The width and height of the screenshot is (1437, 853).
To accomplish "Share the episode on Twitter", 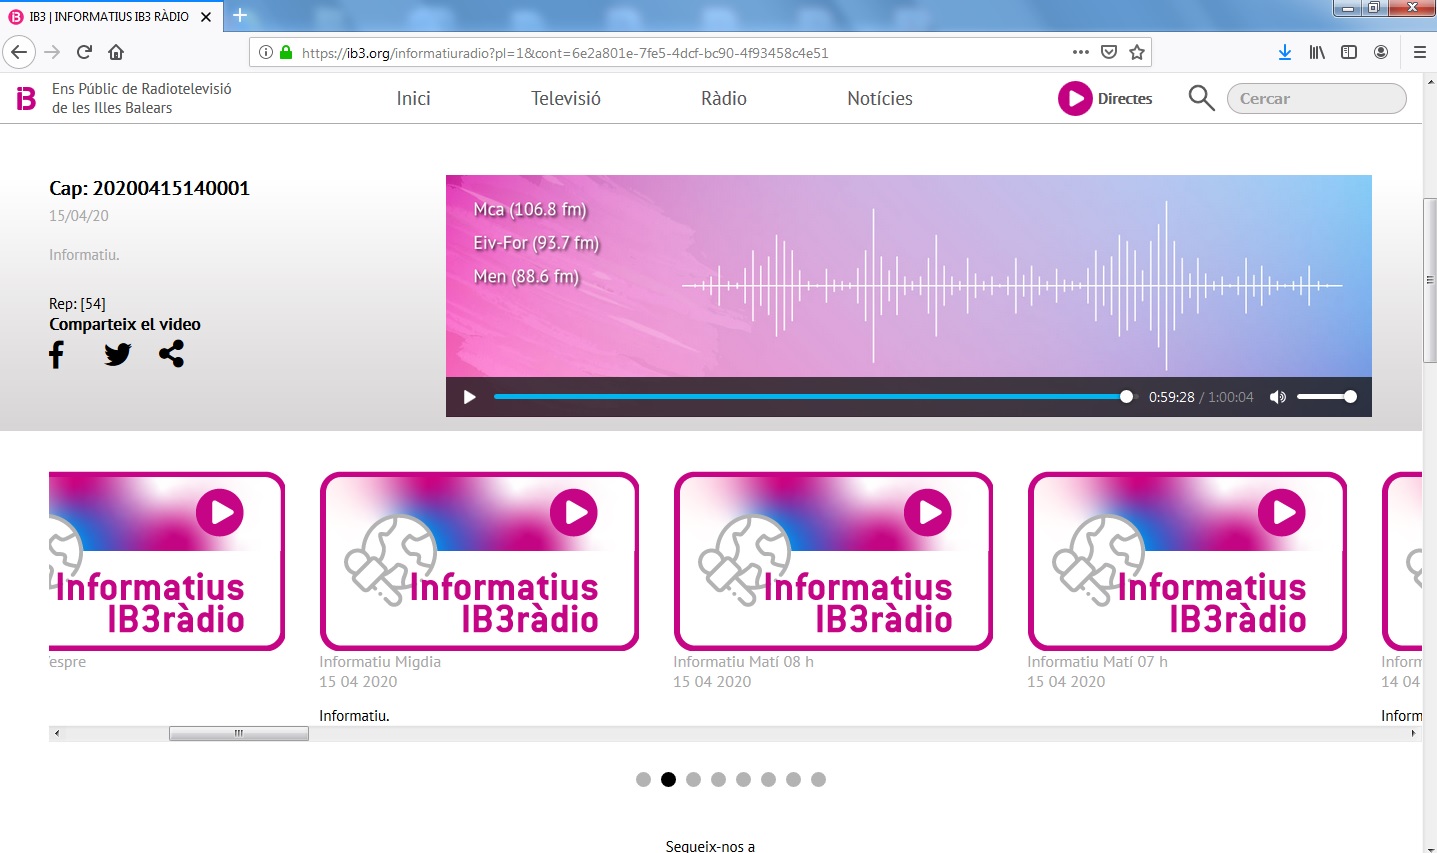I will 118,354.
